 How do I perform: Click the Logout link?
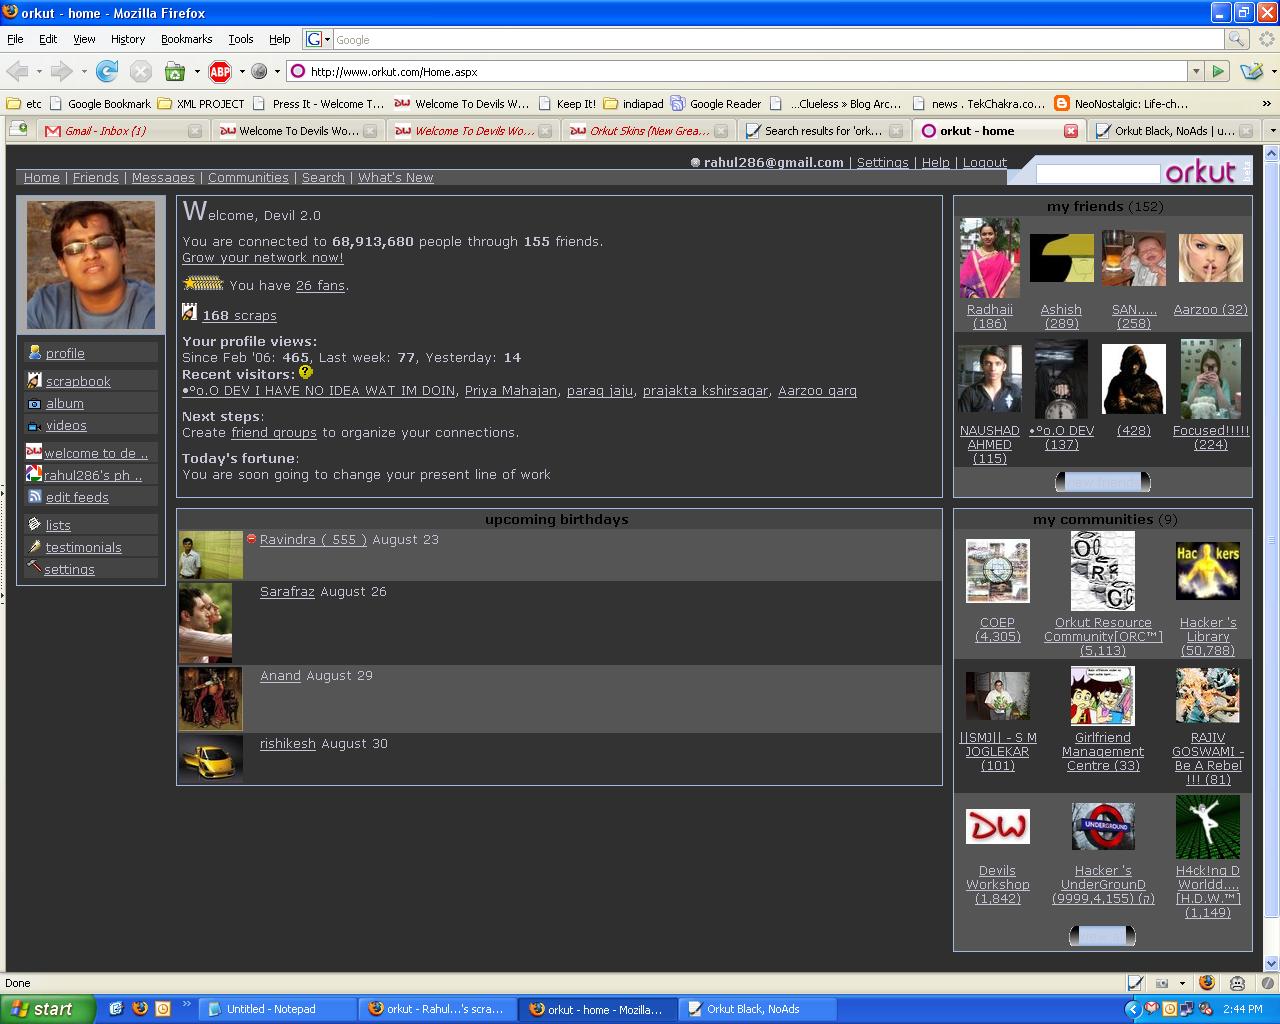985,162
